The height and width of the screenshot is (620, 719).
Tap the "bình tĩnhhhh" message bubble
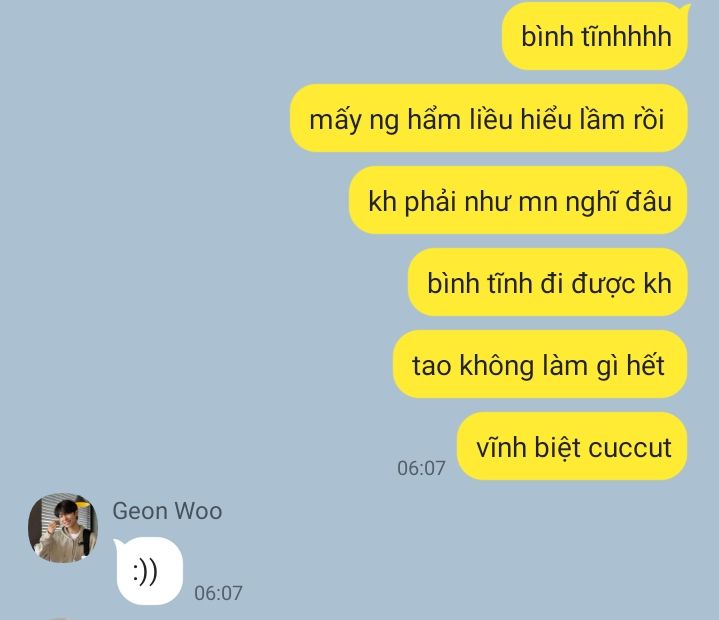tap(595, 36)
